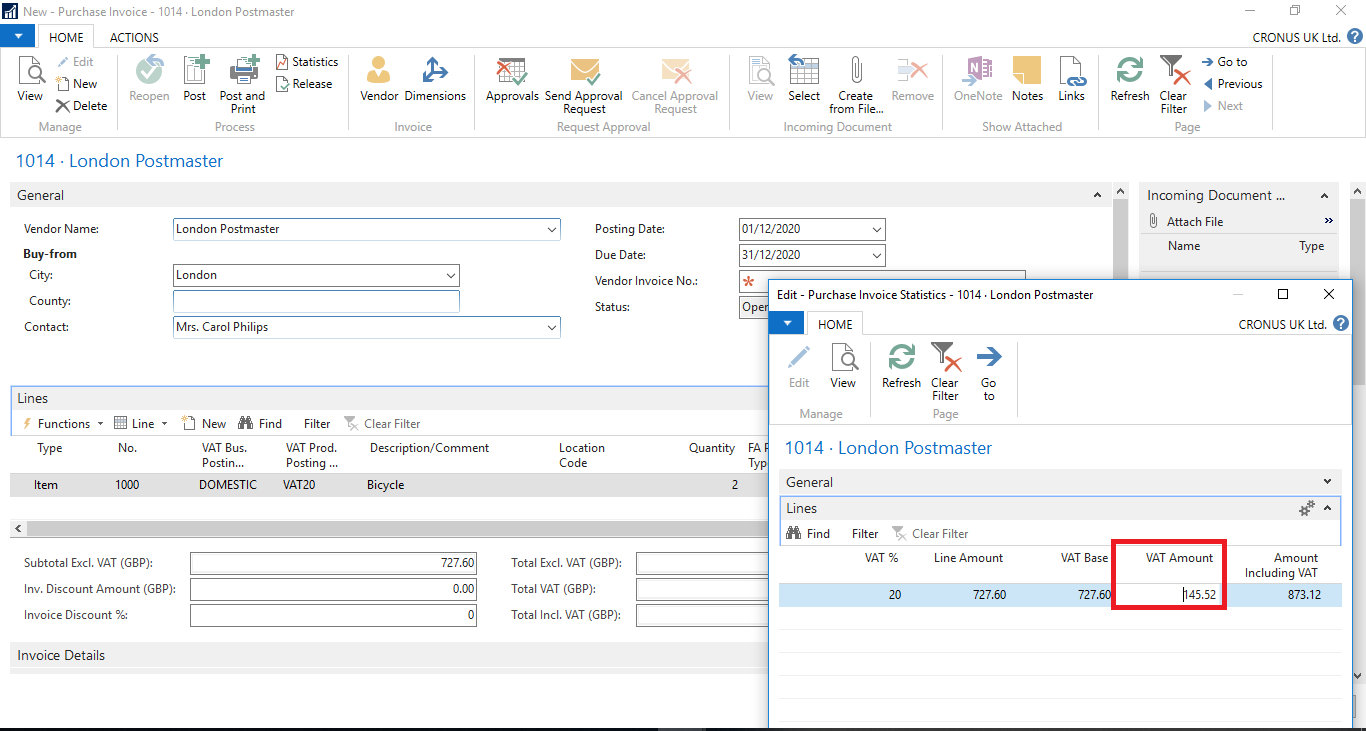Click the Invoice Discount % field
The width and height of the screenshot is (1366, 731).
point(333,615)
